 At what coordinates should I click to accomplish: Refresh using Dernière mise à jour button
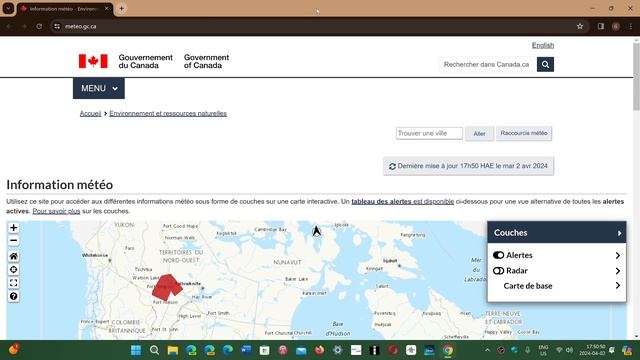point(469,166)
